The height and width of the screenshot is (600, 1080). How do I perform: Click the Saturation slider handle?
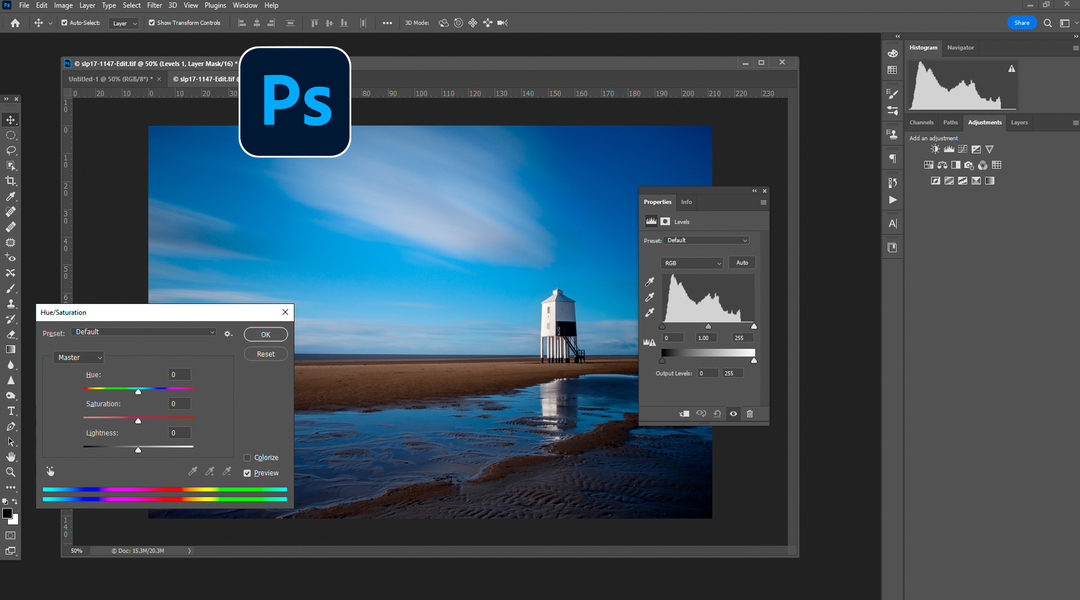coord(138,421)
